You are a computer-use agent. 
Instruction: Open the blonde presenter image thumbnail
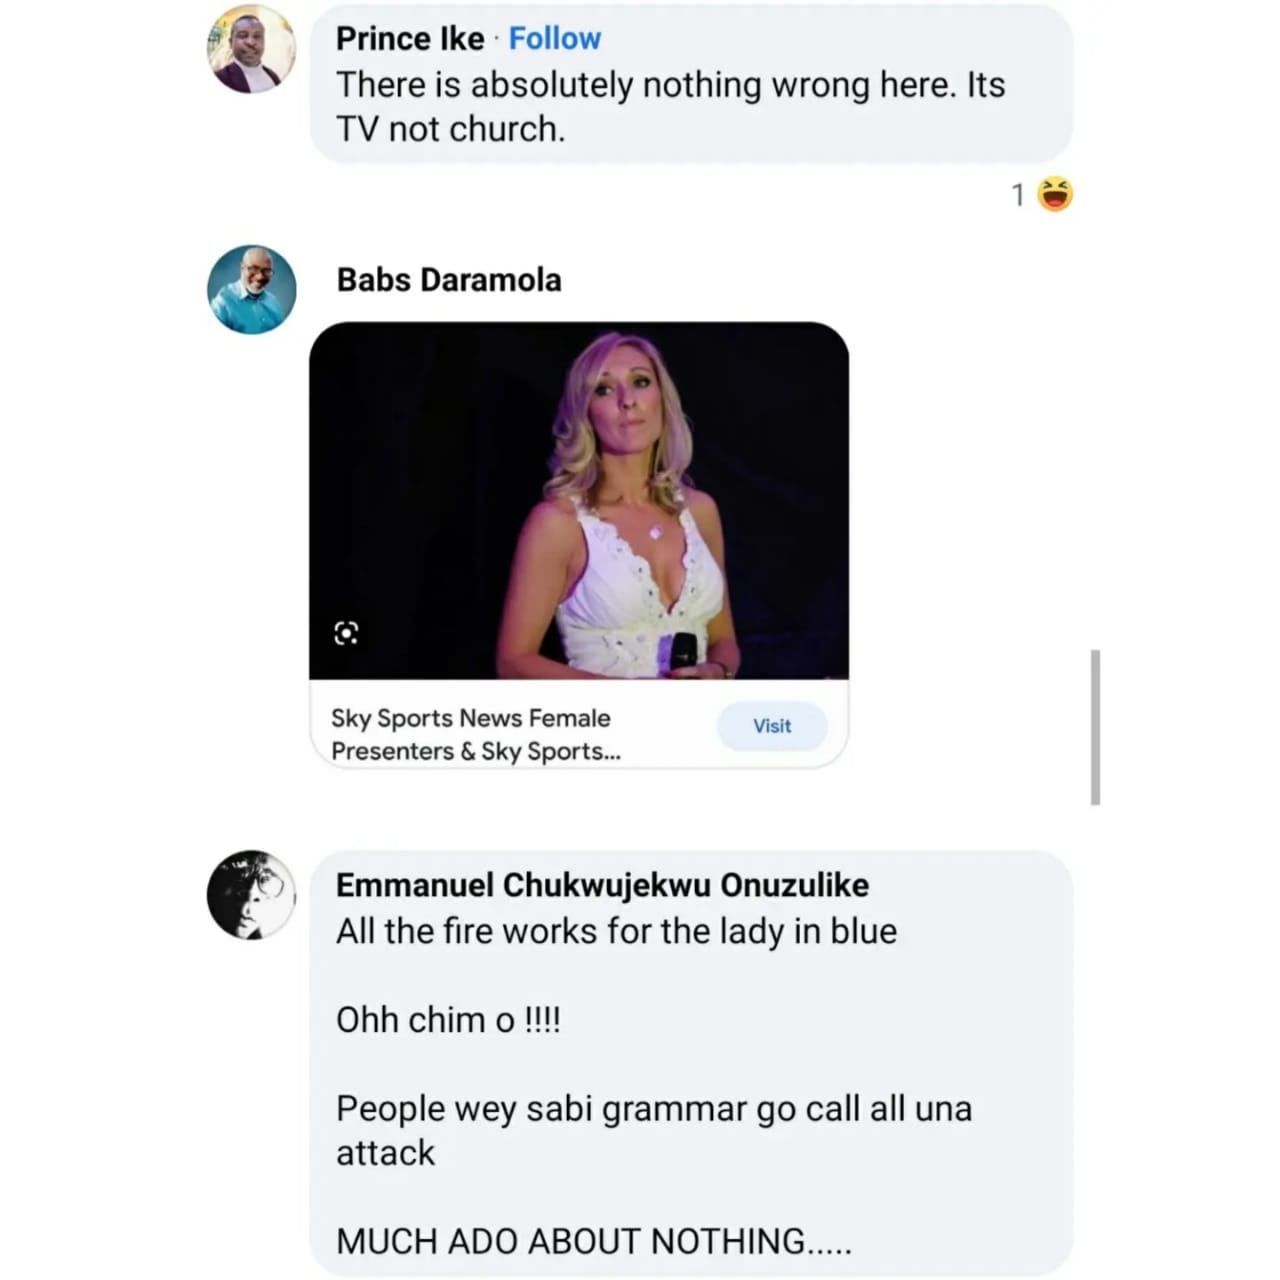point(579,501)
